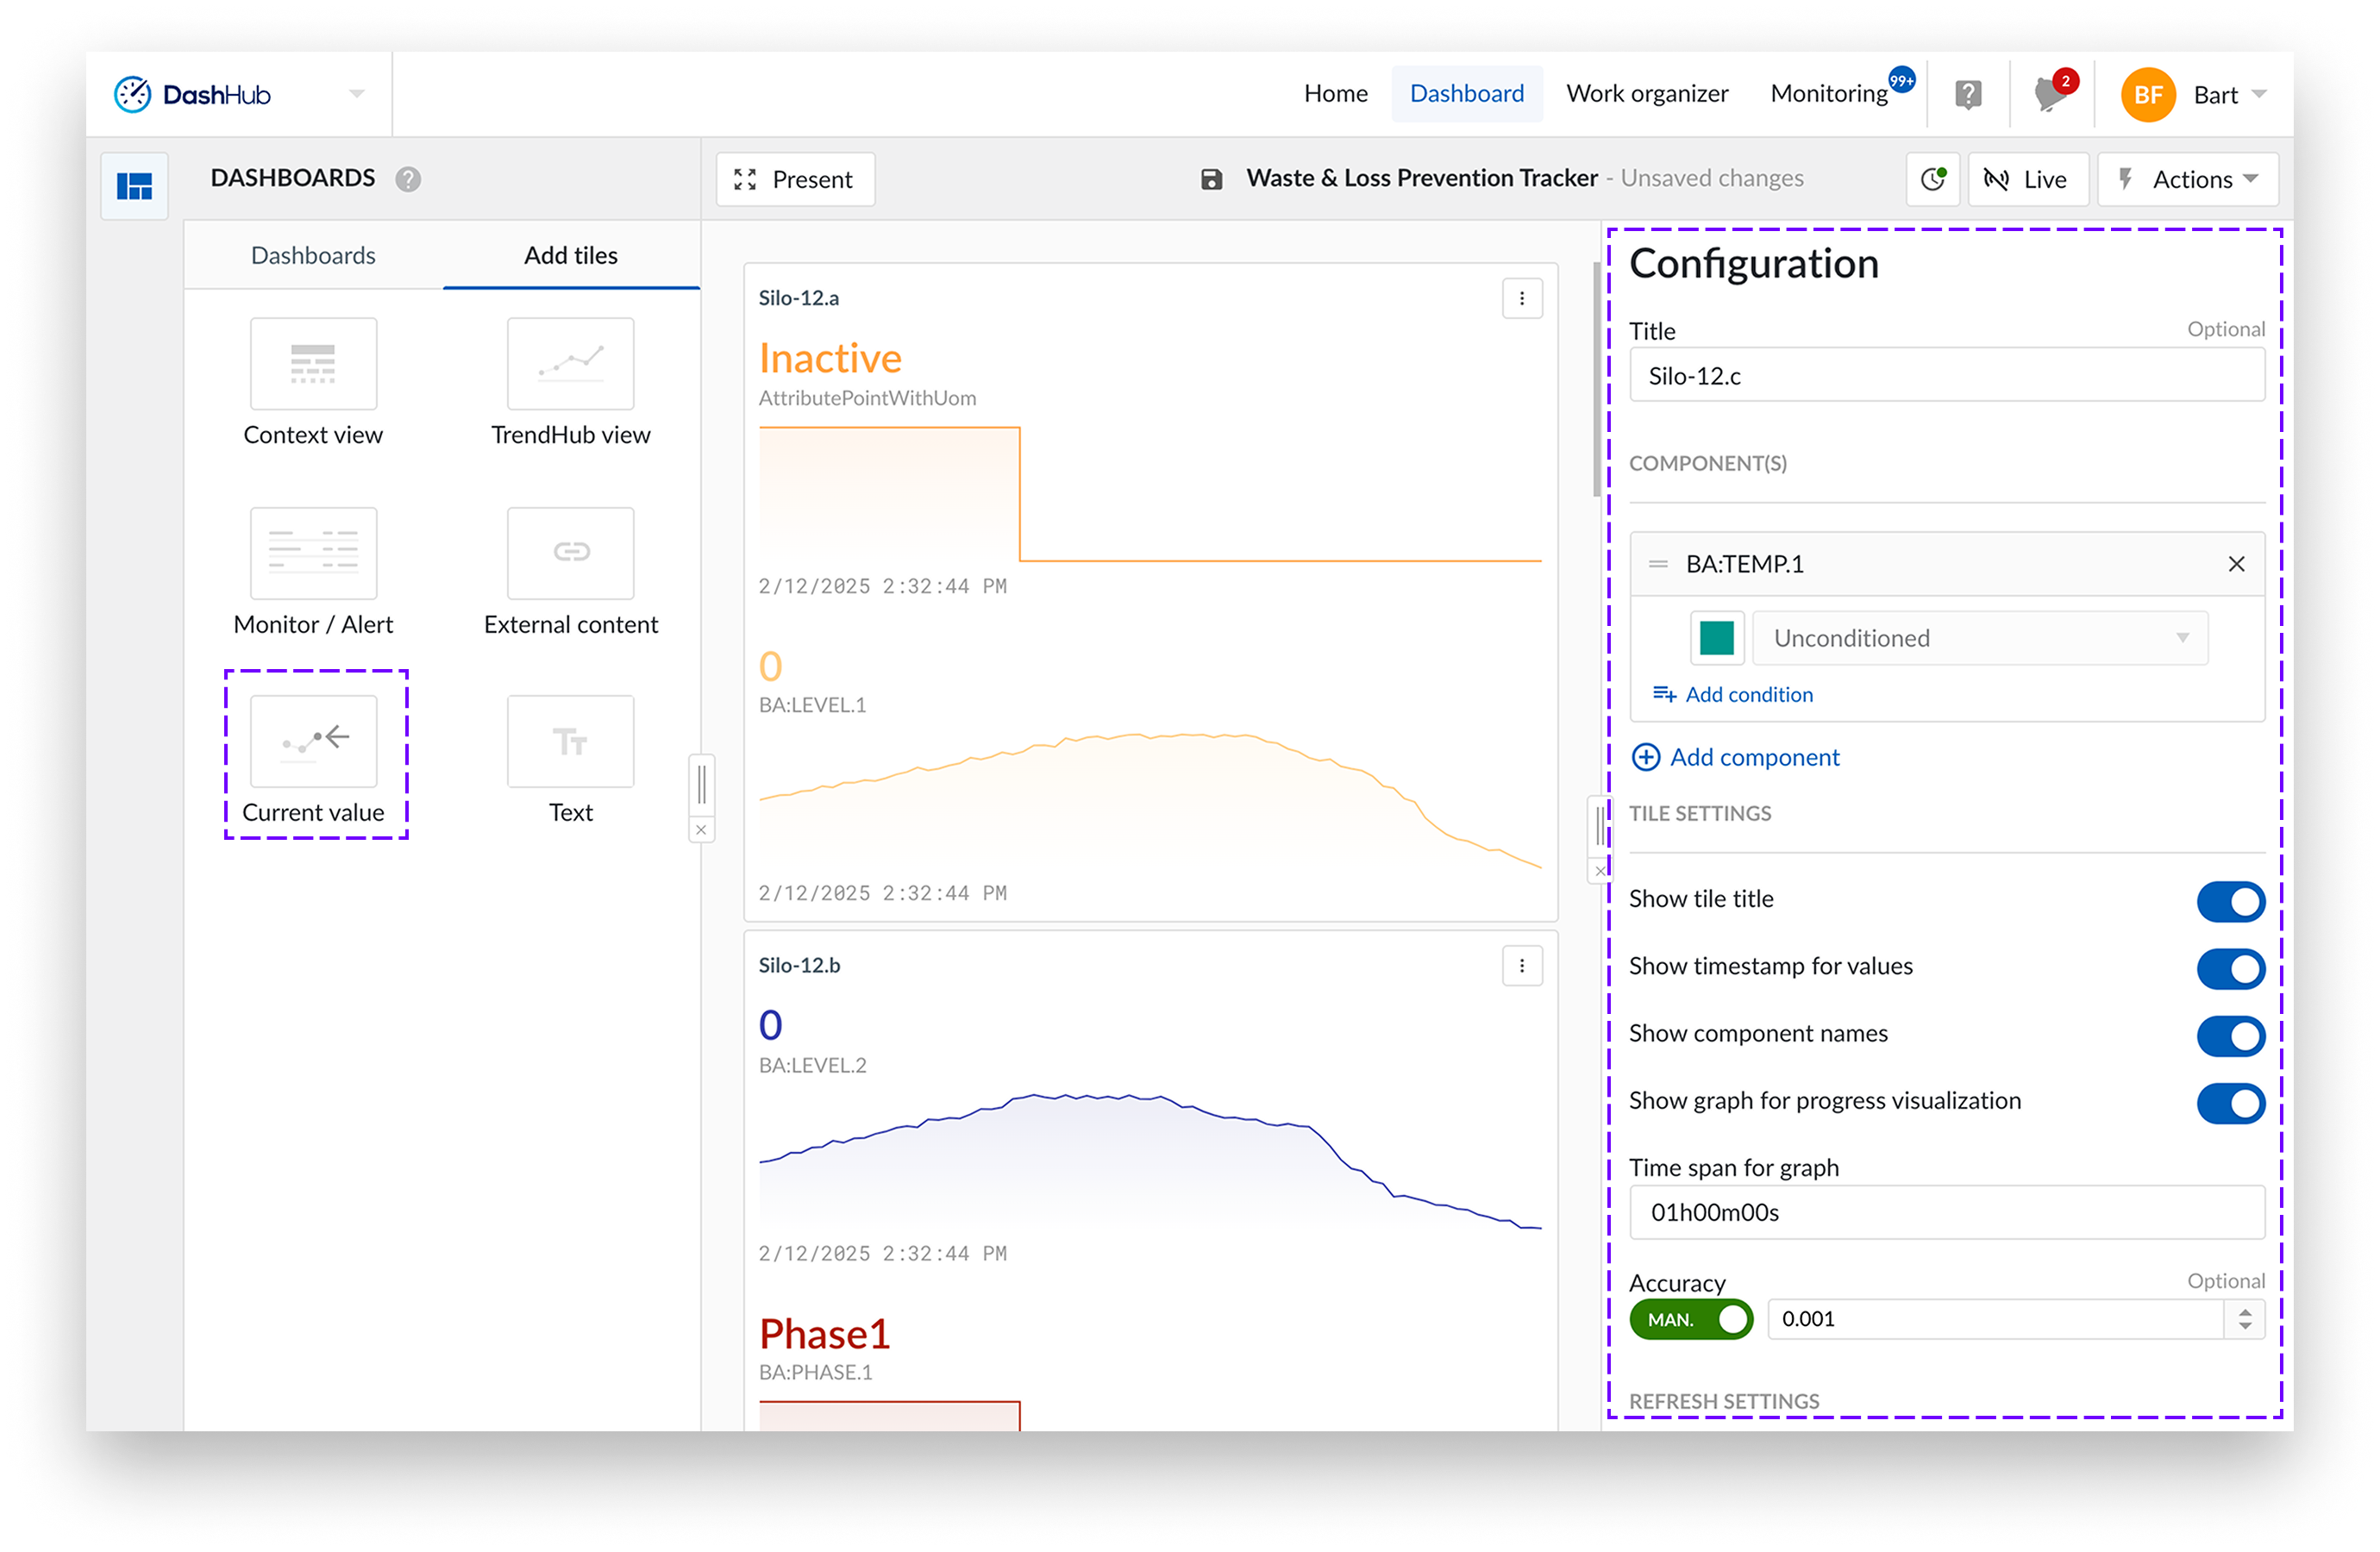This screenshot has height=1552, width=2380.
Task: Click the teal color swatch for BA:TEMP.1
Action: pyautogui.click(x=1716, y=638)
